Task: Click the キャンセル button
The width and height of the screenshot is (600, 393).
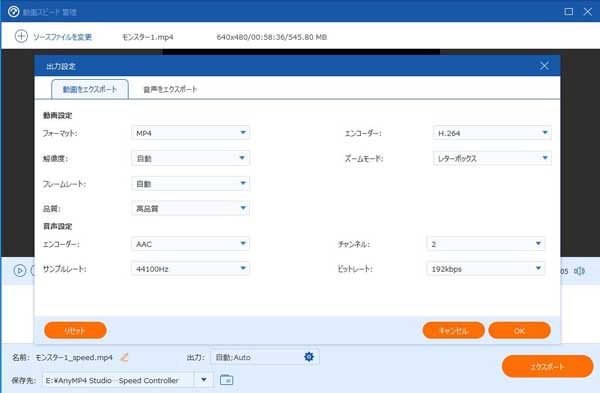Action: click(x=453, y=330)
